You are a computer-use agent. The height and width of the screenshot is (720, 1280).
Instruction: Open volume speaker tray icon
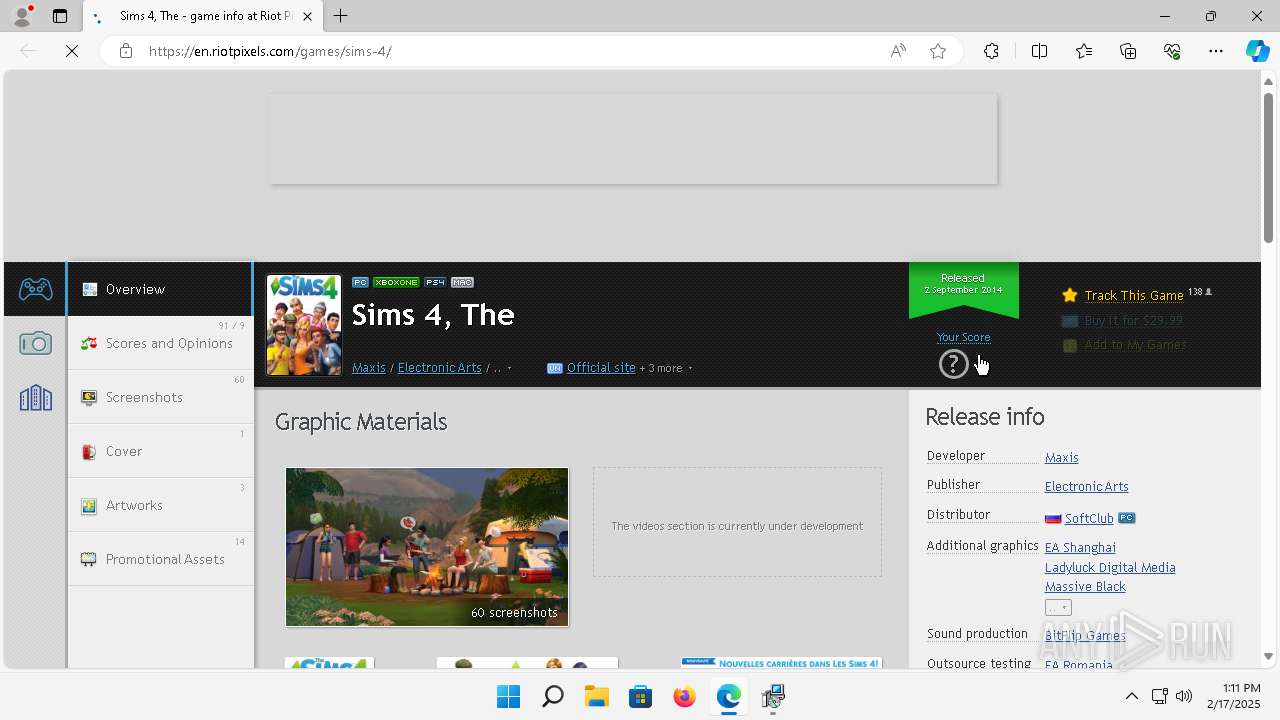[1184, 696]
